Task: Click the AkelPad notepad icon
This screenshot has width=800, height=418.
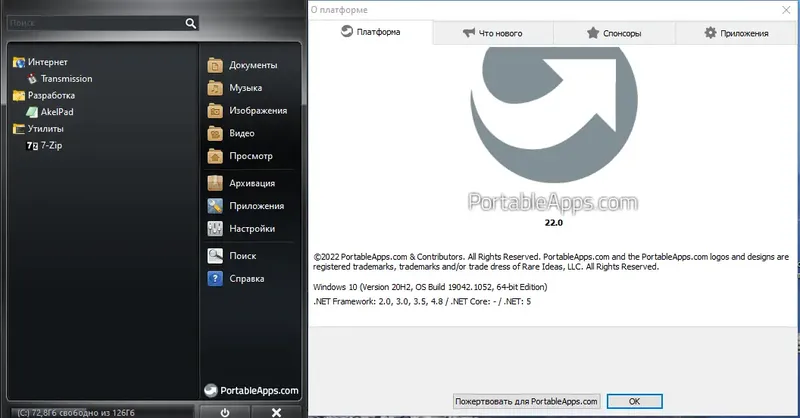Action: pyautogui.click(x=32, y=112)
